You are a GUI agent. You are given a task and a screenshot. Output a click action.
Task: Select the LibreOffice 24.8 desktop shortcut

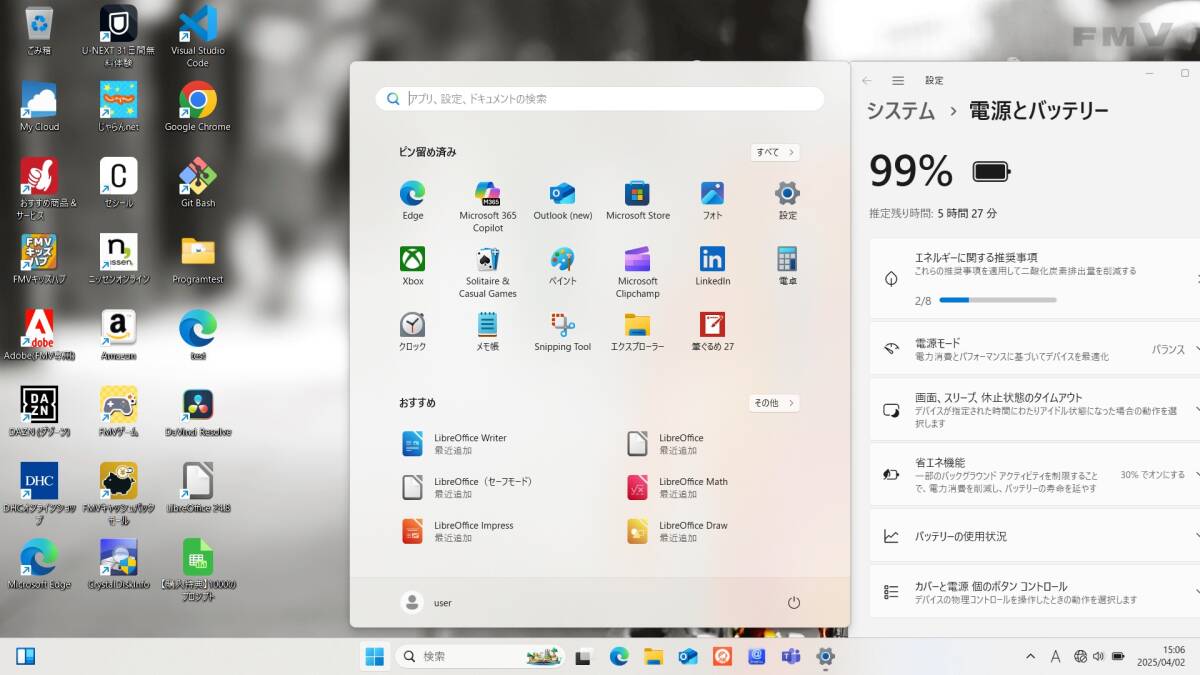[198, 488]
